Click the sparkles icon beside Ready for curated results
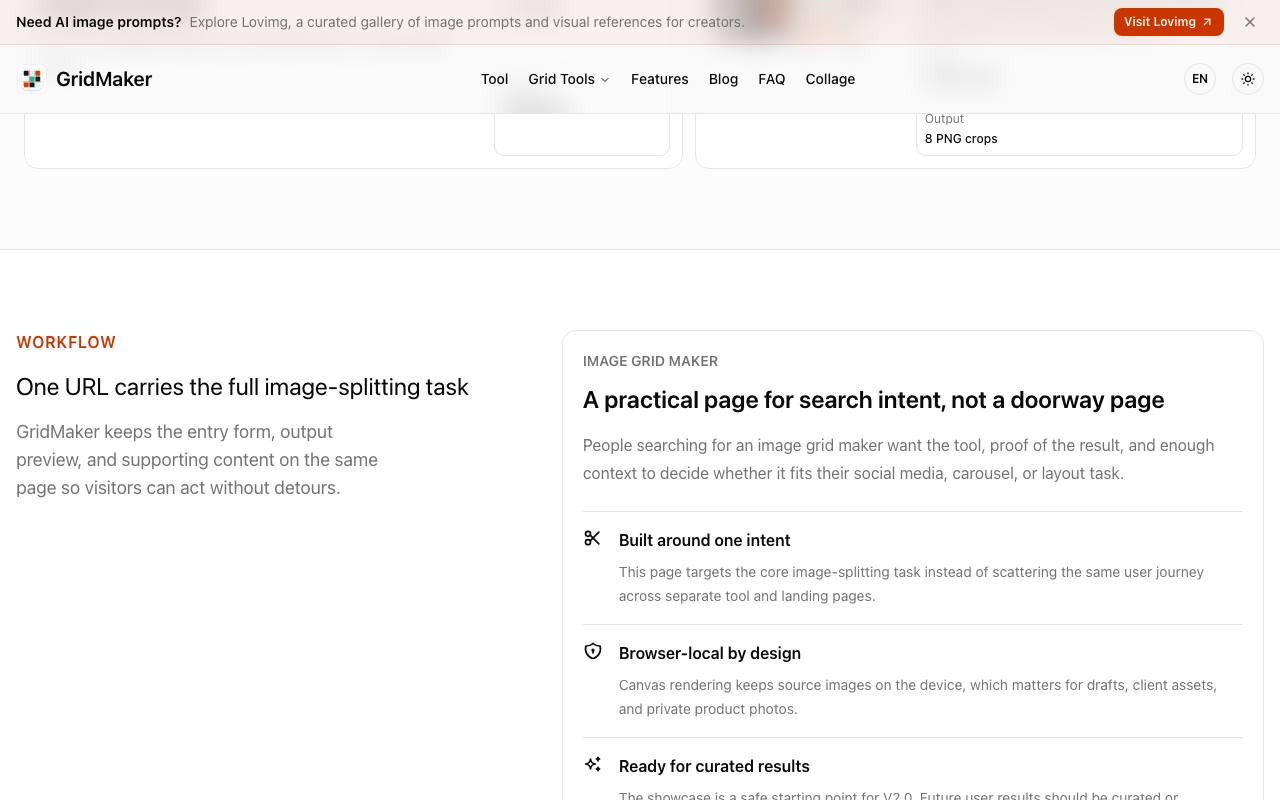The width and height of the screenshot is (1280, 800). (592, 765)
